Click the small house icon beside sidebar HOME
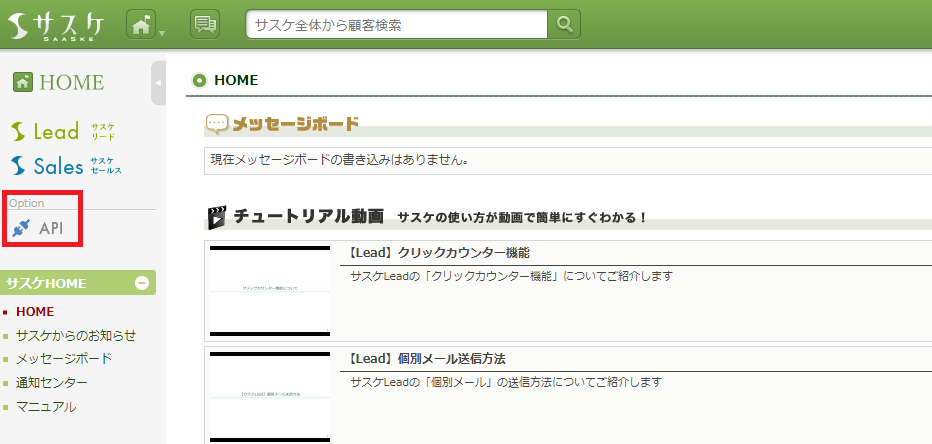The height and width of the screenshot is (444, 932). (23, 82)
